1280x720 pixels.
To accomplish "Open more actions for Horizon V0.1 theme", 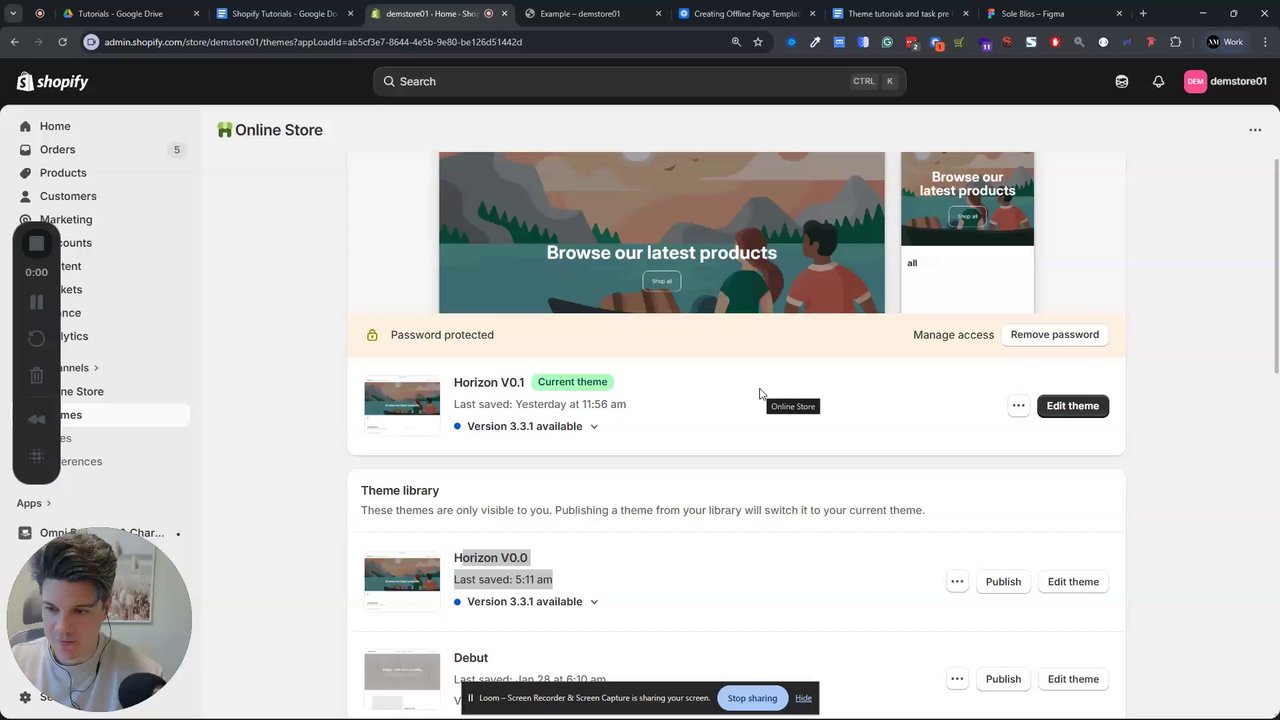I will point(1018,406).
